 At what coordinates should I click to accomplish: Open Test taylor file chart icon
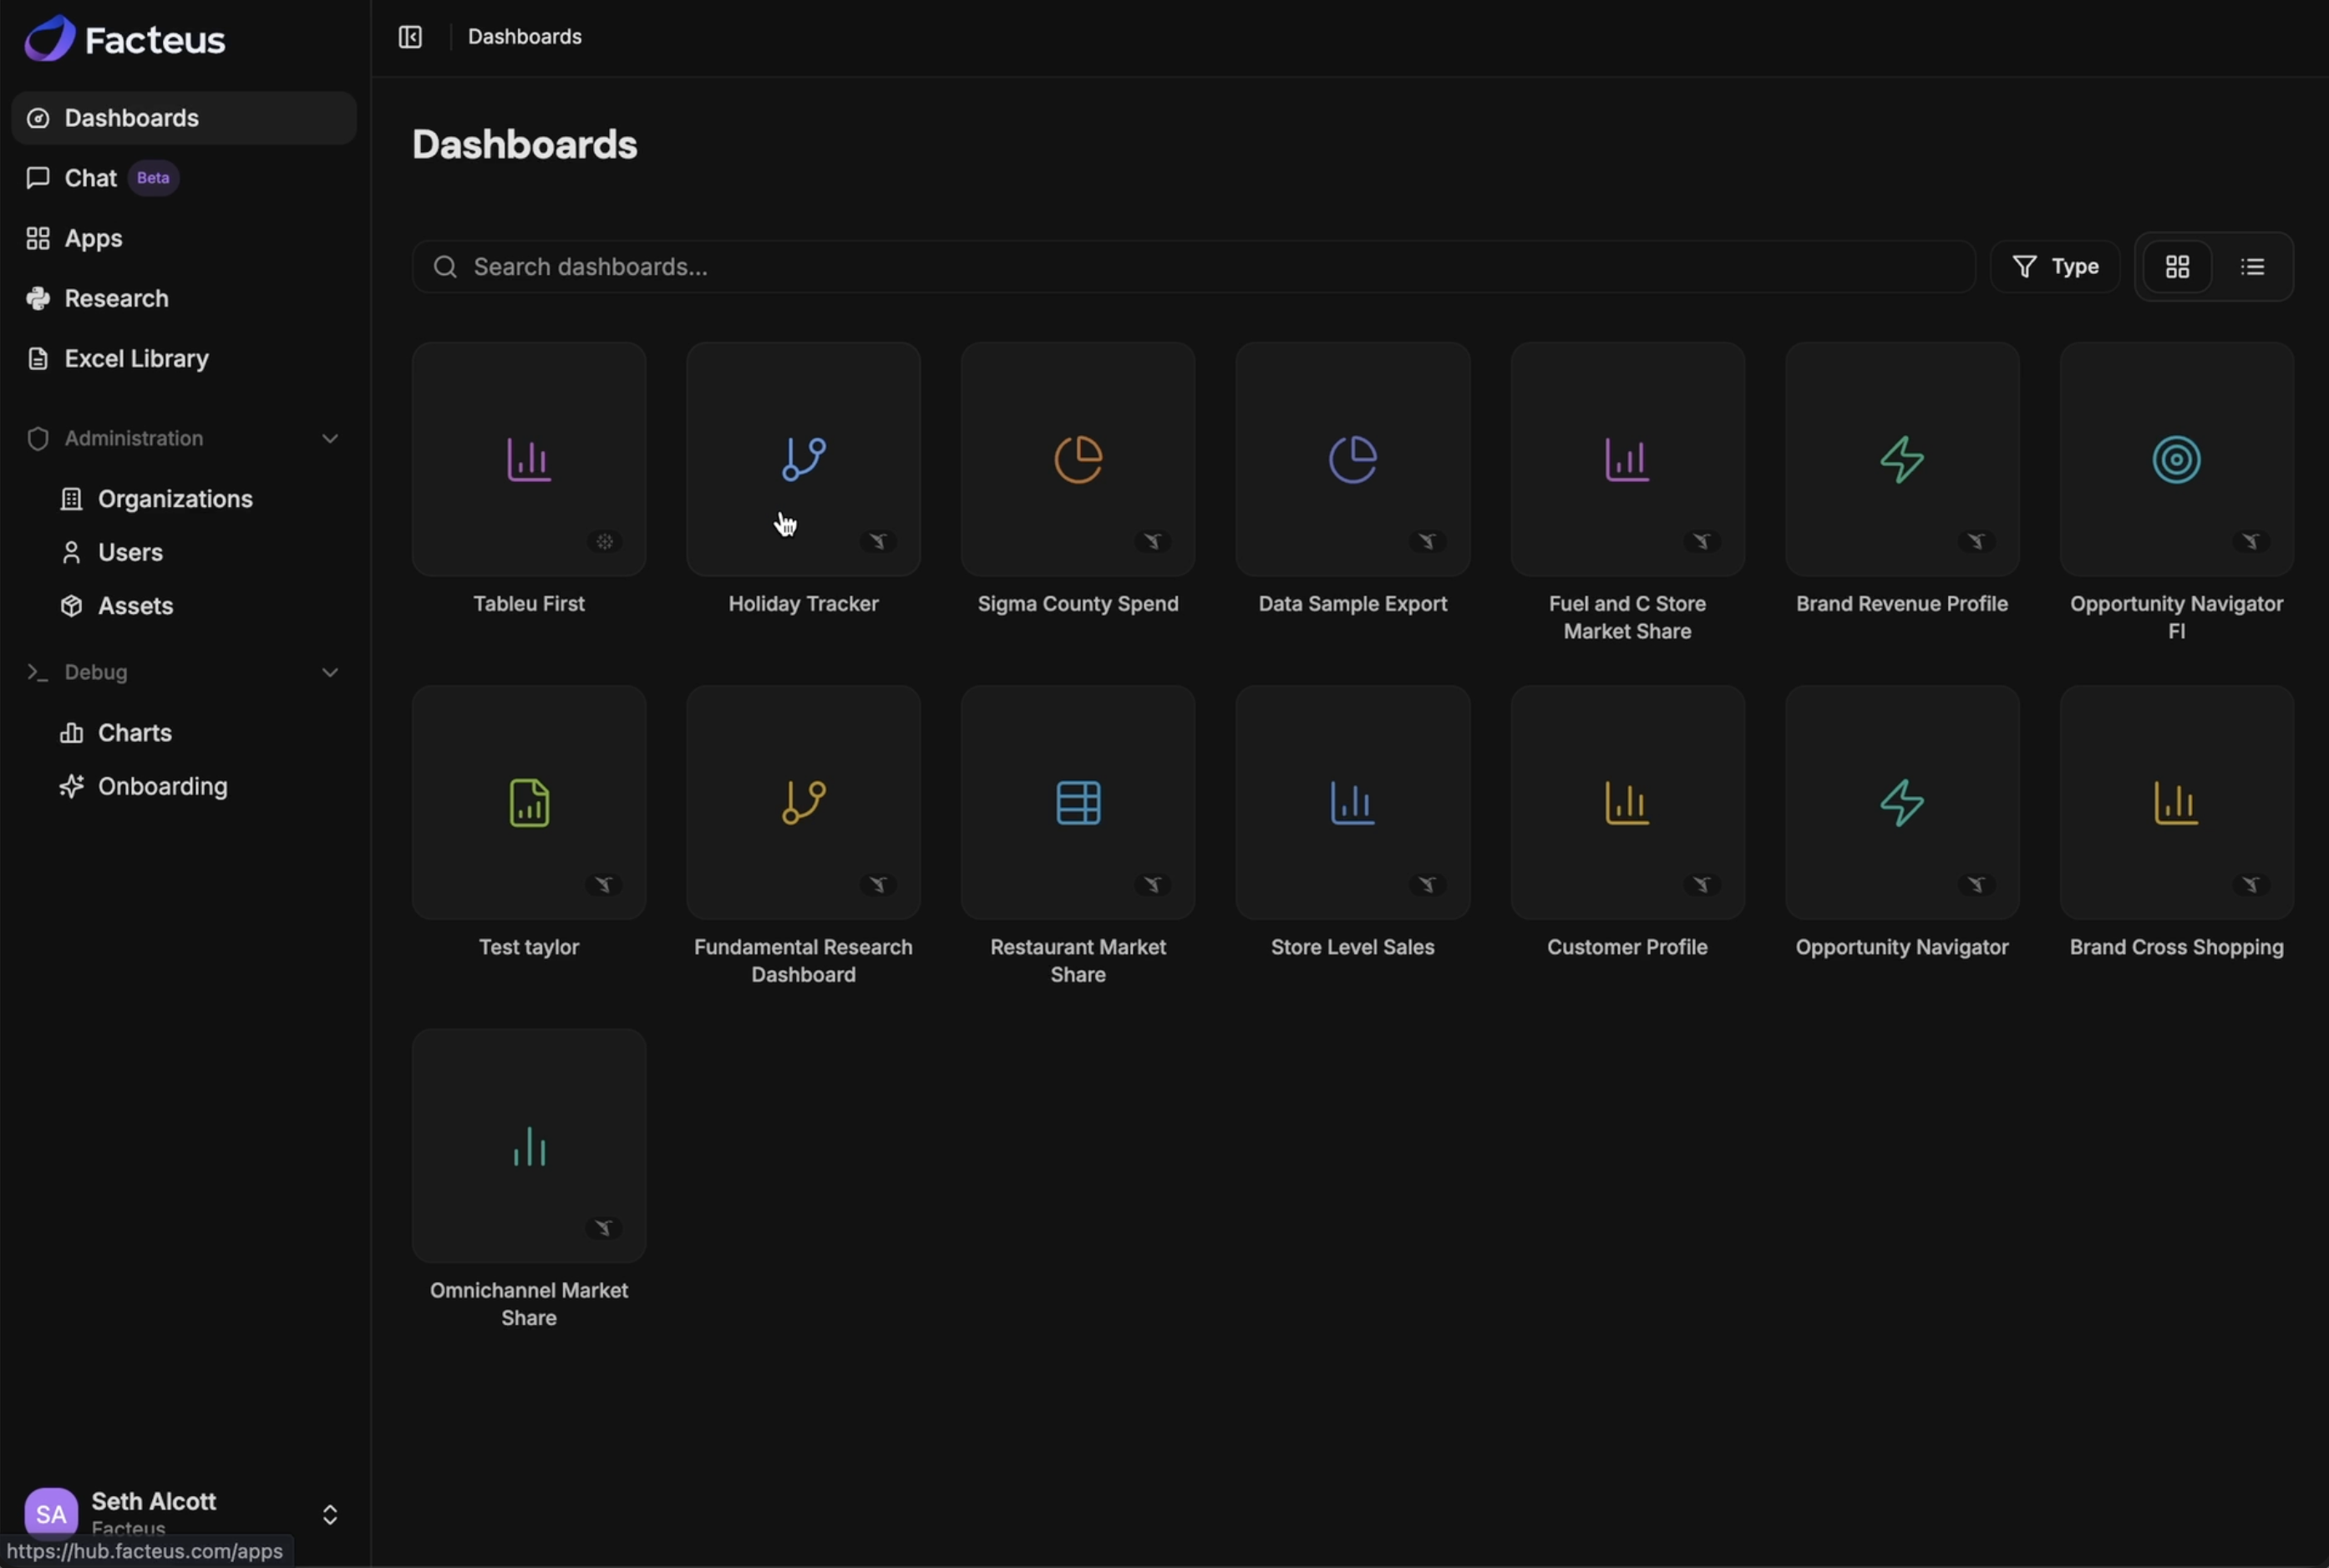click(529, 803)
